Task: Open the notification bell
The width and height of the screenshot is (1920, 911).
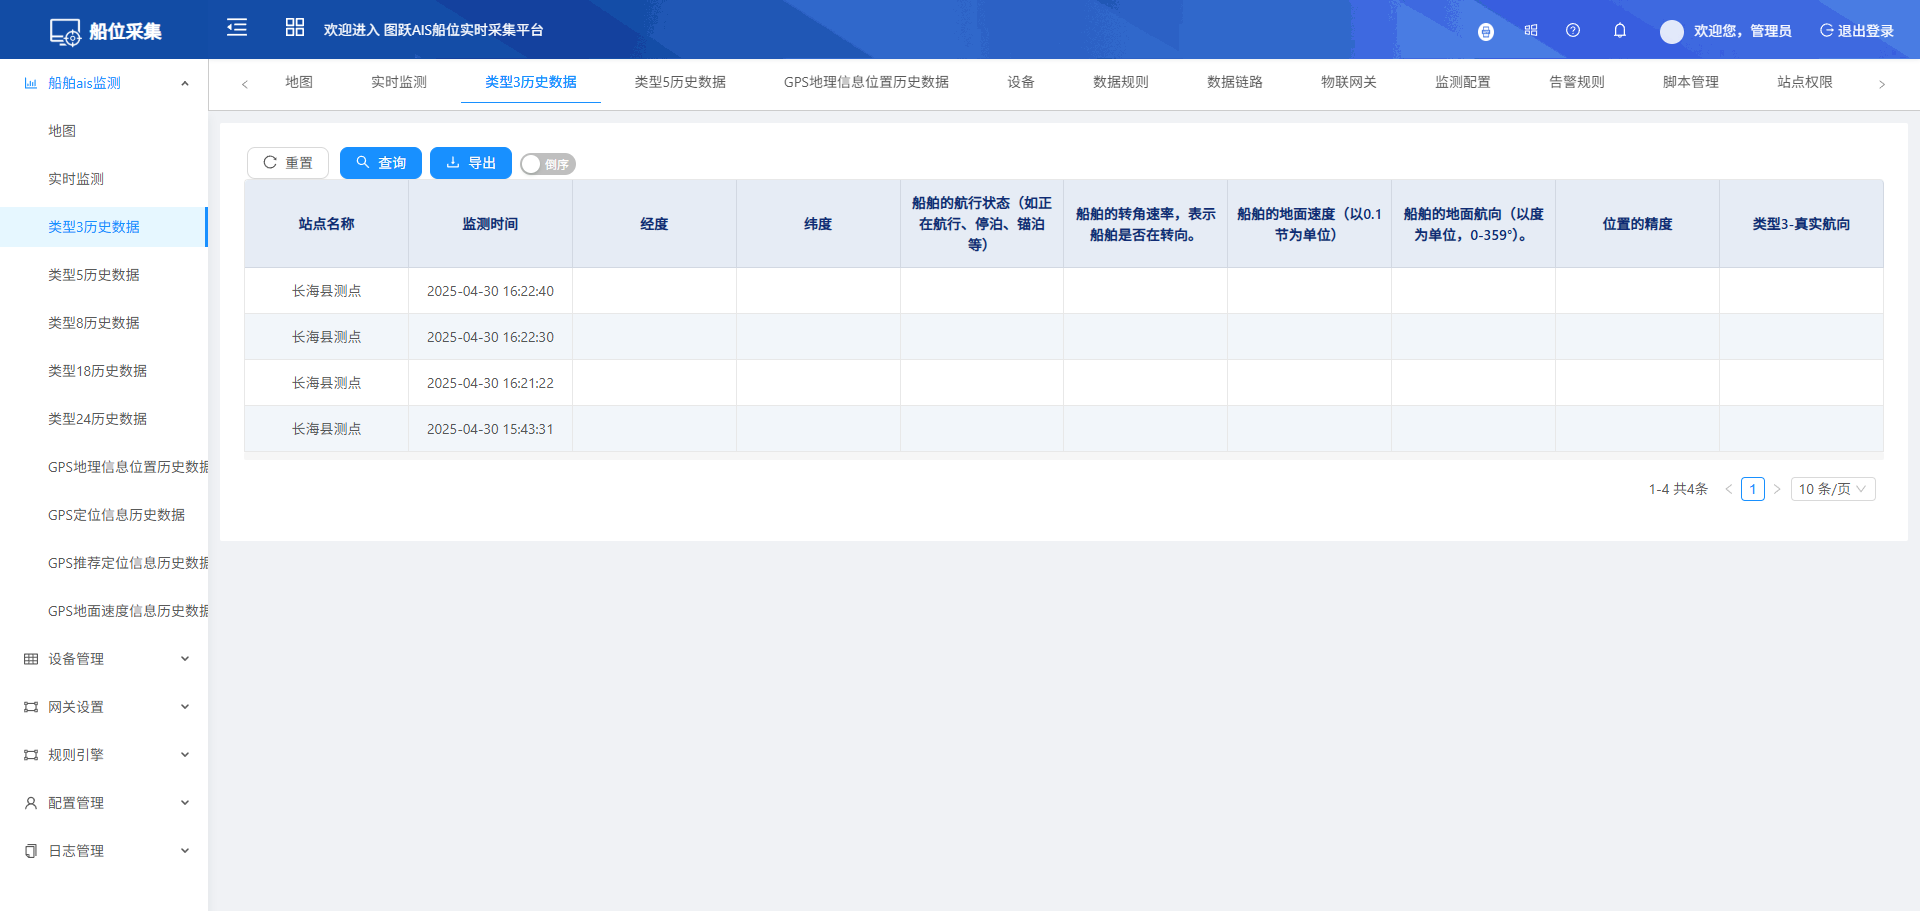Action: click(1620, 31)
